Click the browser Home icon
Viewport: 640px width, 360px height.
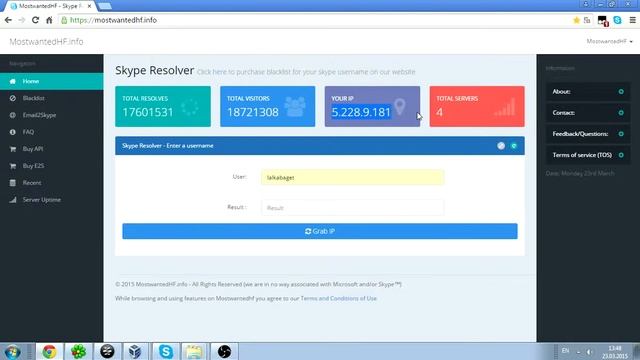click(x=49, y=20)
